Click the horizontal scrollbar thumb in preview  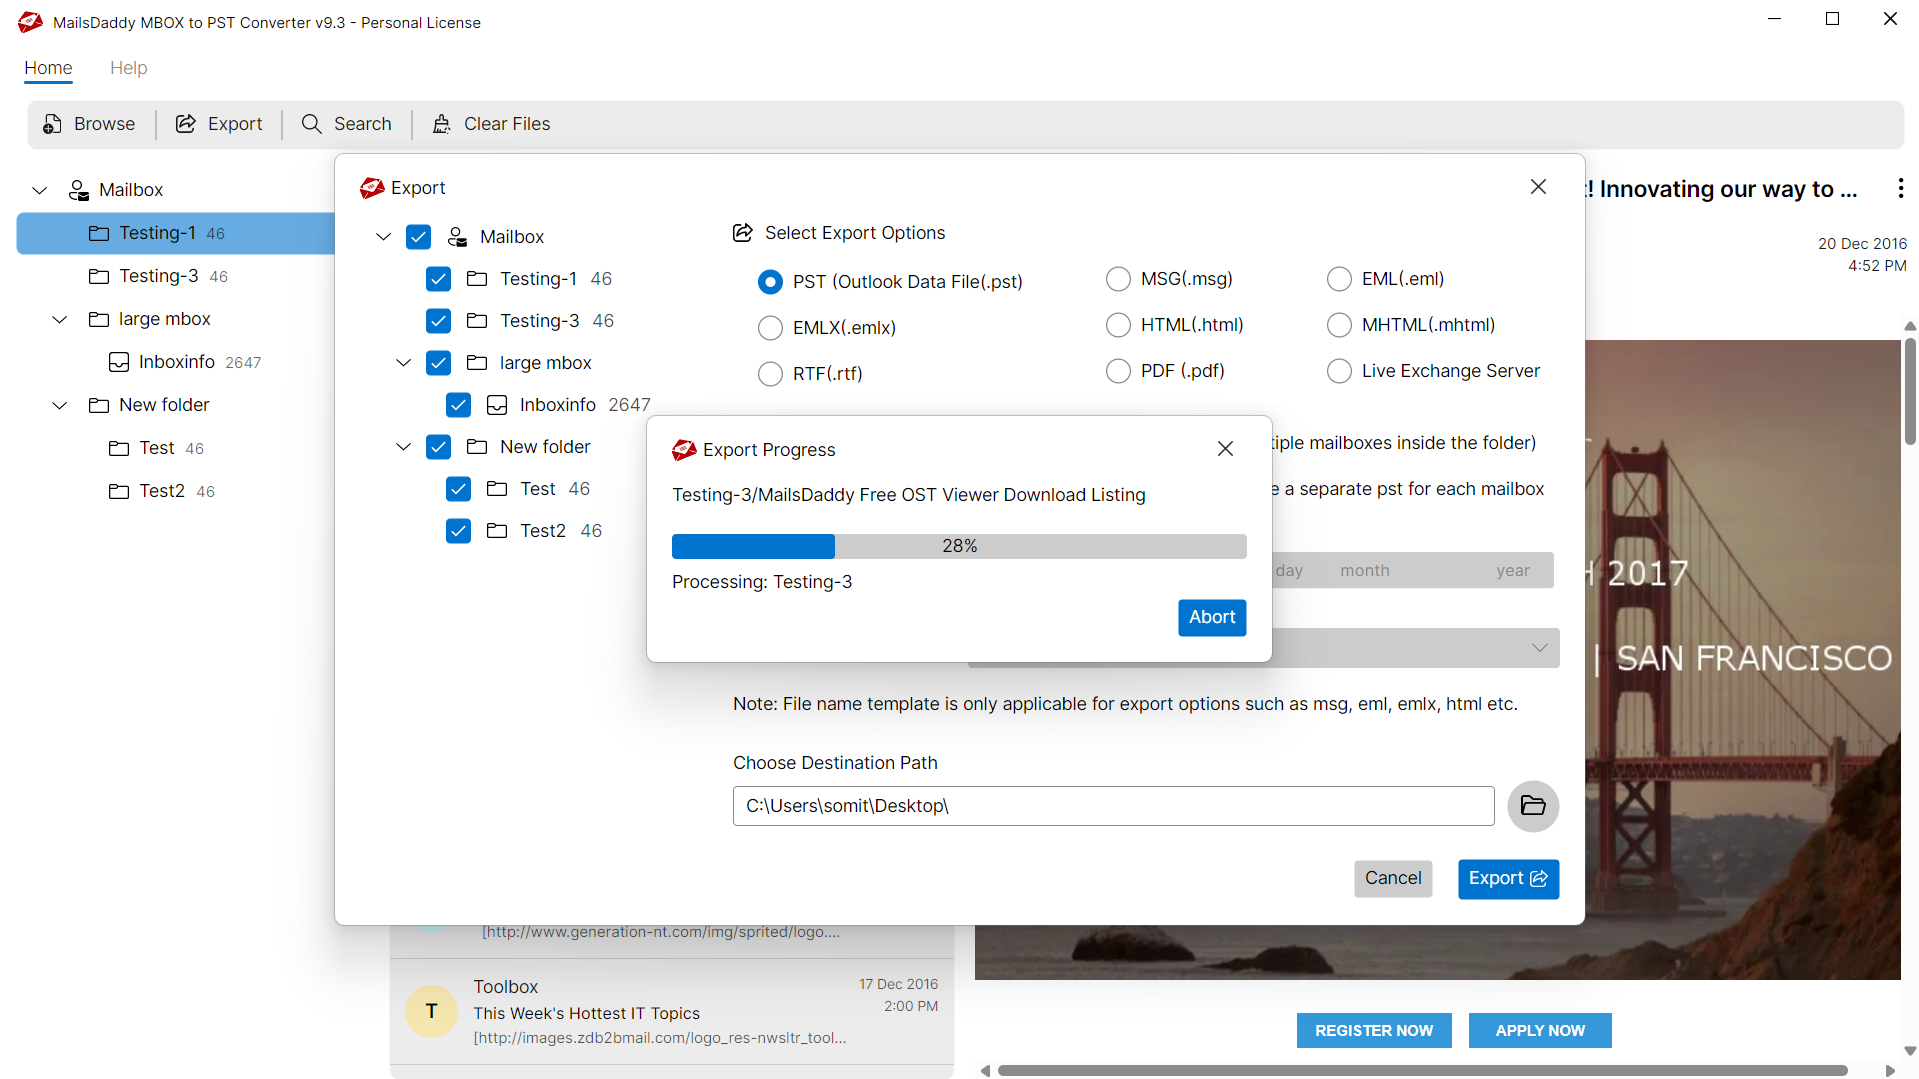point(1422,1071)
